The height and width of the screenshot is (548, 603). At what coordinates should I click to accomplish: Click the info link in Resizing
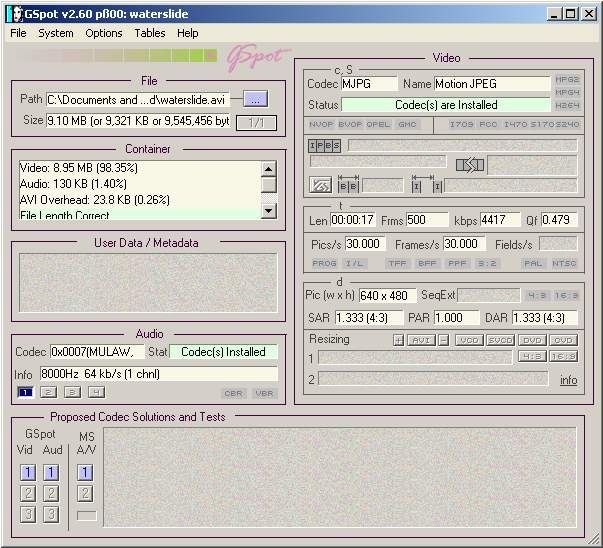click(568, 380)
